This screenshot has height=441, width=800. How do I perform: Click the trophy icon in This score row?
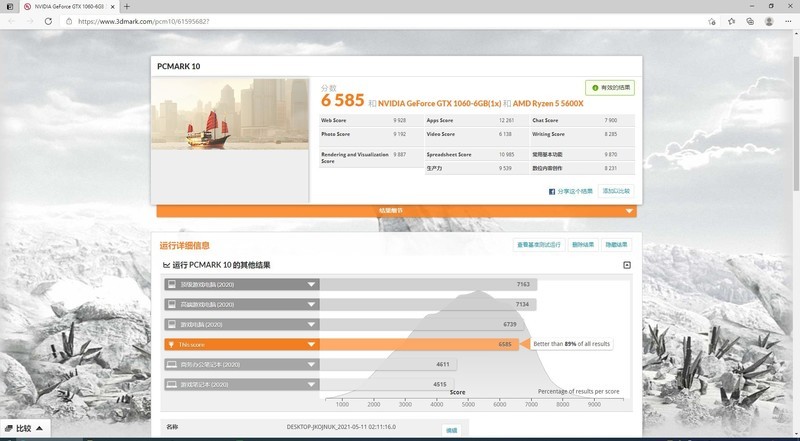(x=171, y=345)
